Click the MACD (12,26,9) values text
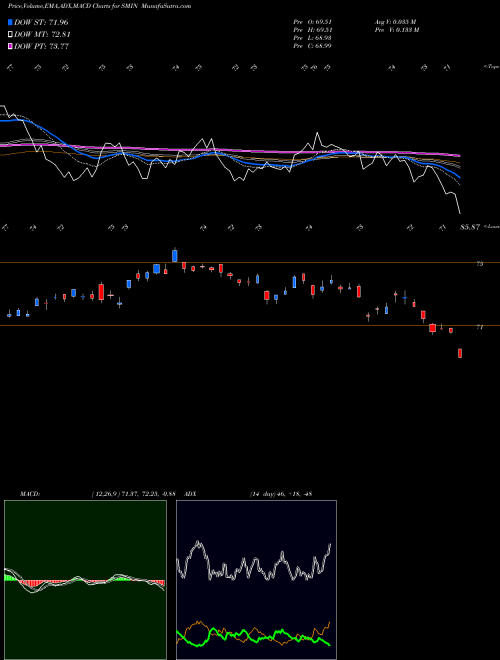500x660 pixels. pos(133,494)
